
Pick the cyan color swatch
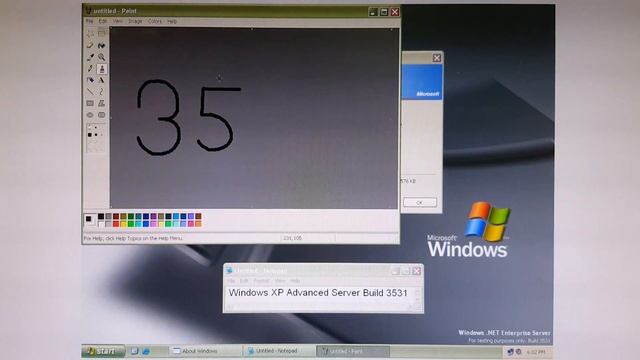[x=138, y=224]
